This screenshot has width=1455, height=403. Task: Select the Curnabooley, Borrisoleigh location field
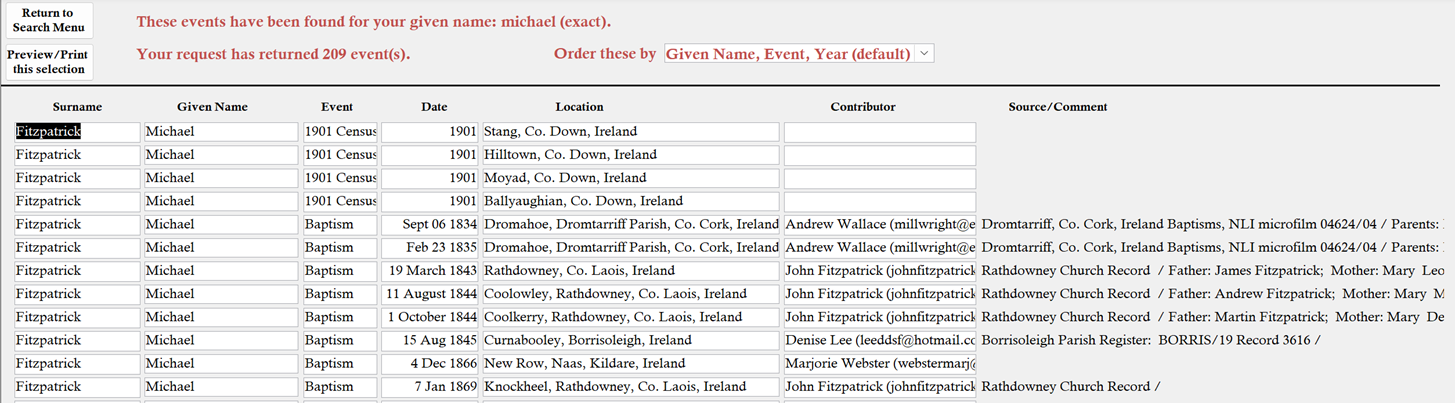(x=630, y=340)
